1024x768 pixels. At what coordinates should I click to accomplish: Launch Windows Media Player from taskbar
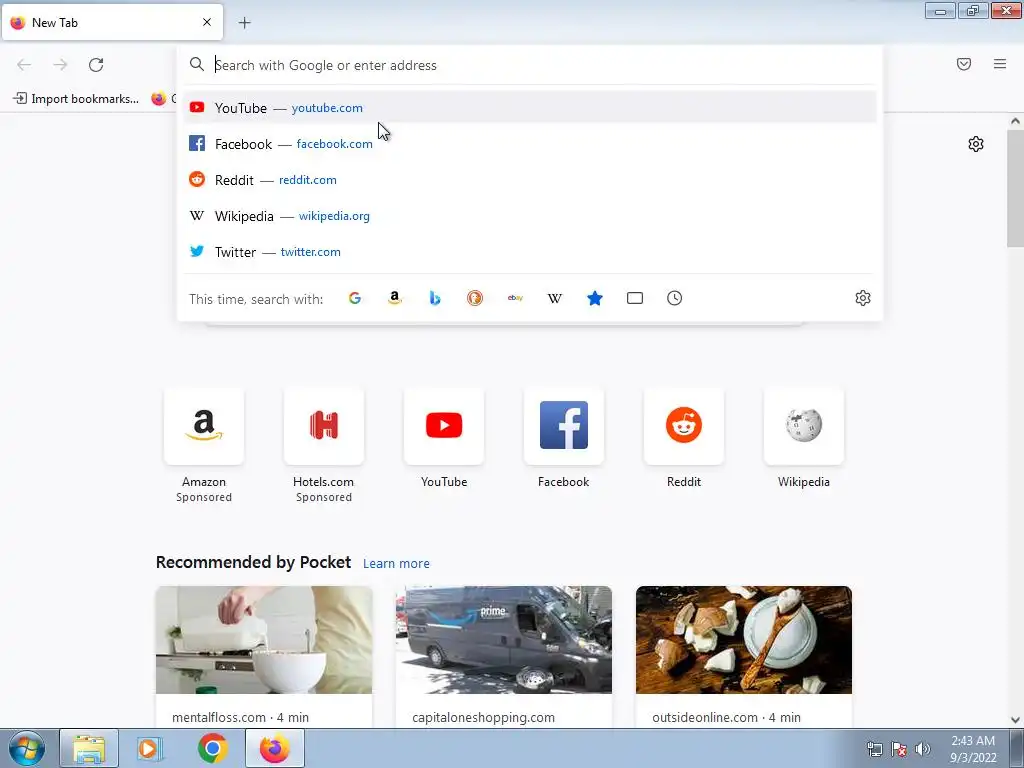(x=150, y=749)
